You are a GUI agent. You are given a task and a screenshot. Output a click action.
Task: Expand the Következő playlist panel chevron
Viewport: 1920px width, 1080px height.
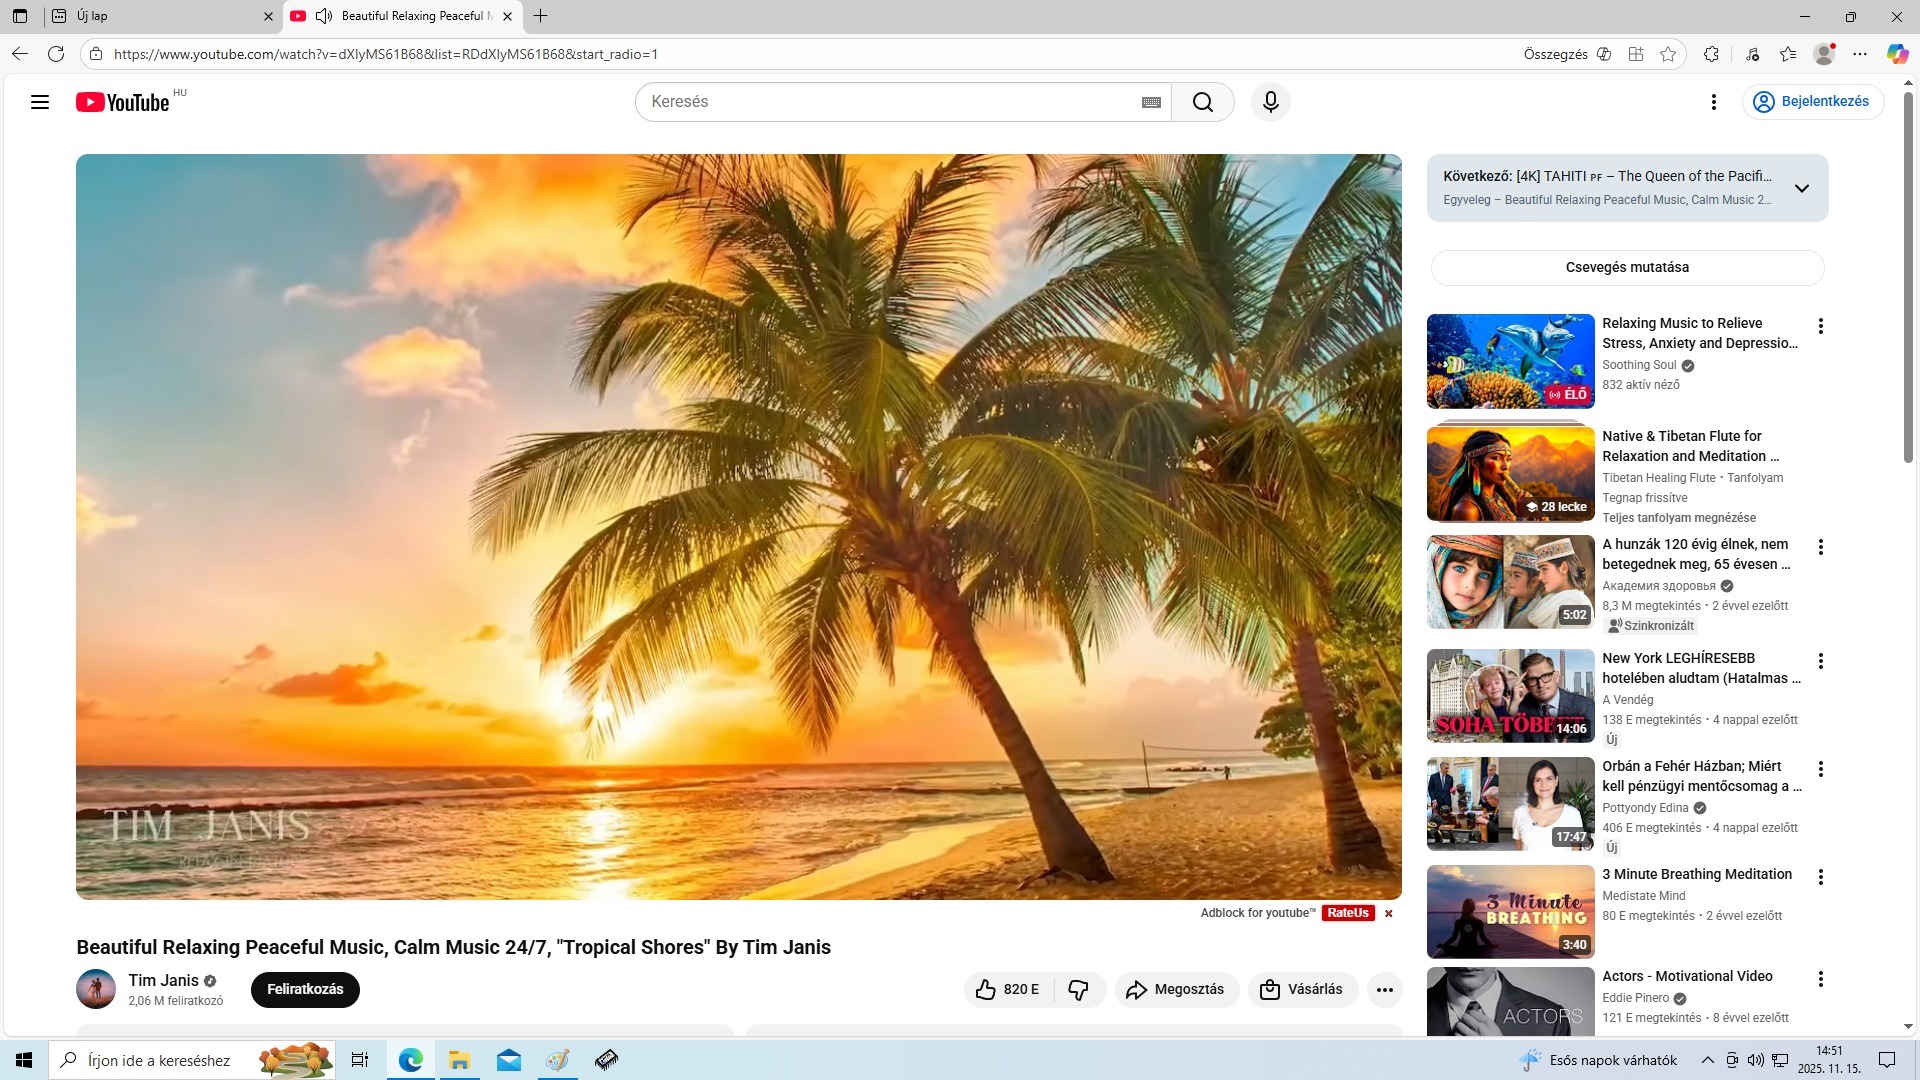pyautogui.click(x=1801, y=188)
